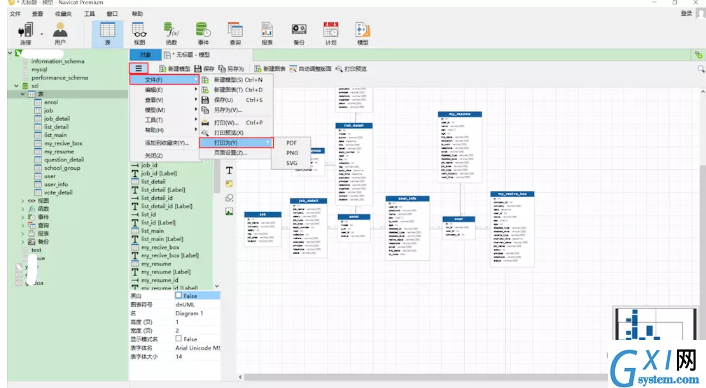Open the 编辑(E) popup menu entry

[x=164, y=90]
